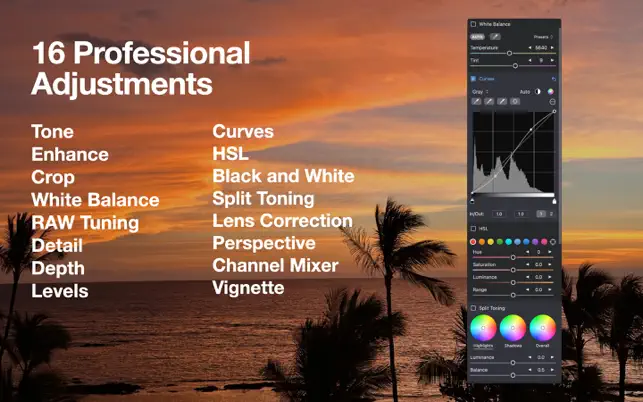Viewport: 643px width, 402px height.
Task: Click the curves Out value field
Action: pos(521,214)
